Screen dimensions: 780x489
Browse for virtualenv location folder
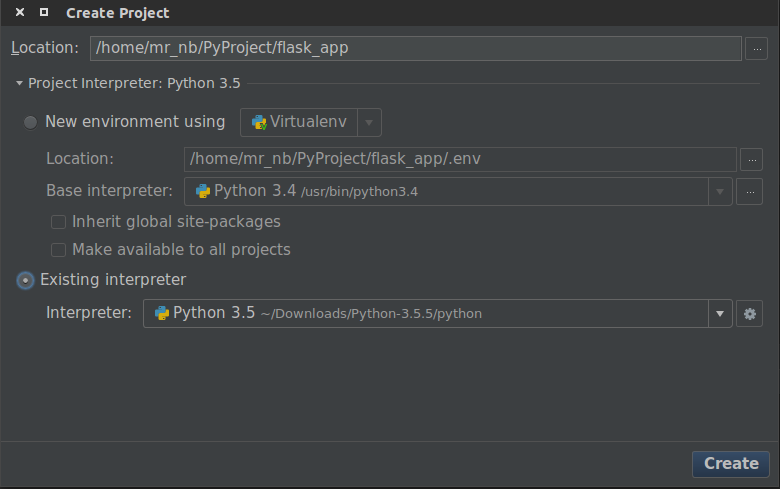751,159
